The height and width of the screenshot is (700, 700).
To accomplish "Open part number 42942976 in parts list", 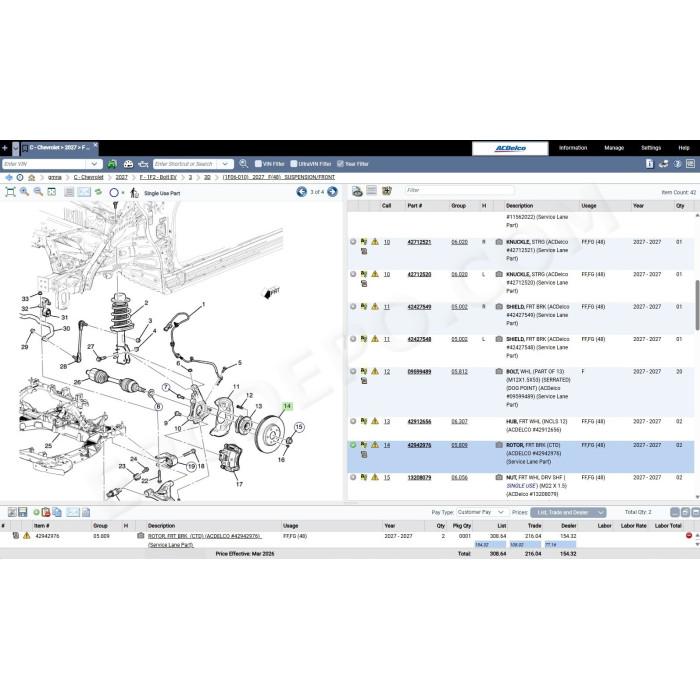I will point(419,445).
